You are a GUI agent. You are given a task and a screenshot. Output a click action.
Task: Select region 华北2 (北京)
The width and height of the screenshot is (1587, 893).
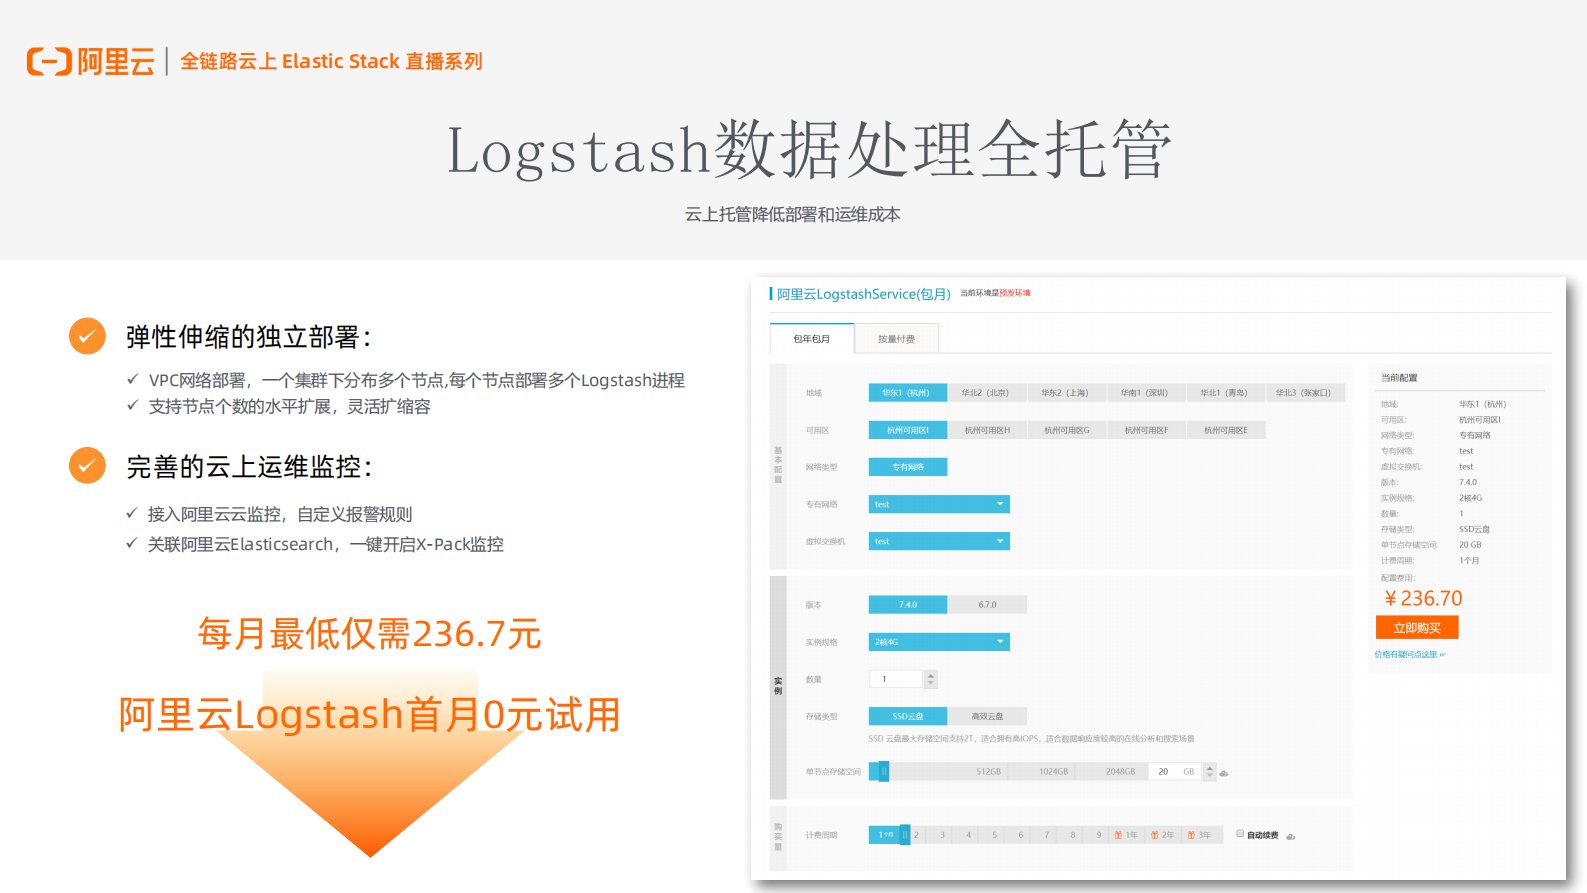[x=986, y=393]
